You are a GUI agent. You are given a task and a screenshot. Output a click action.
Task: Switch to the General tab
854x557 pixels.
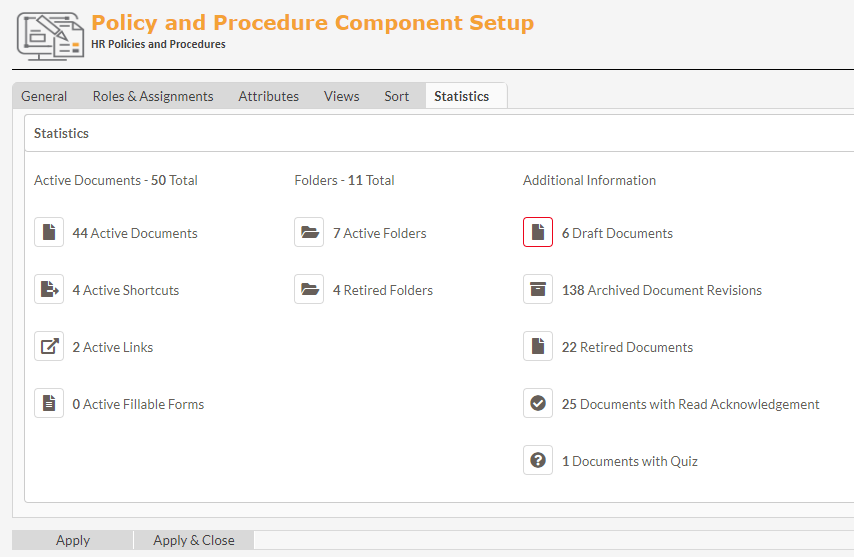(44, 96)
